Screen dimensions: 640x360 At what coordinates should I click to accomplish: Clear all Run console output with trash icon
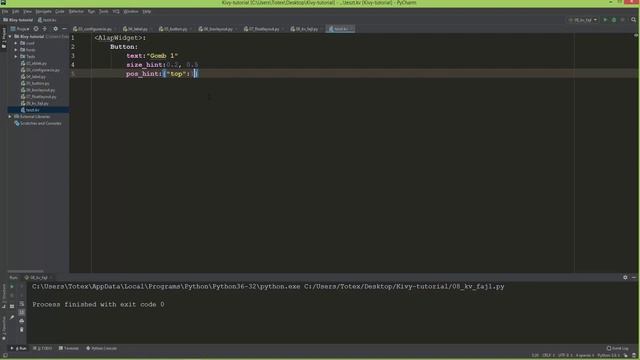(22, 329)
